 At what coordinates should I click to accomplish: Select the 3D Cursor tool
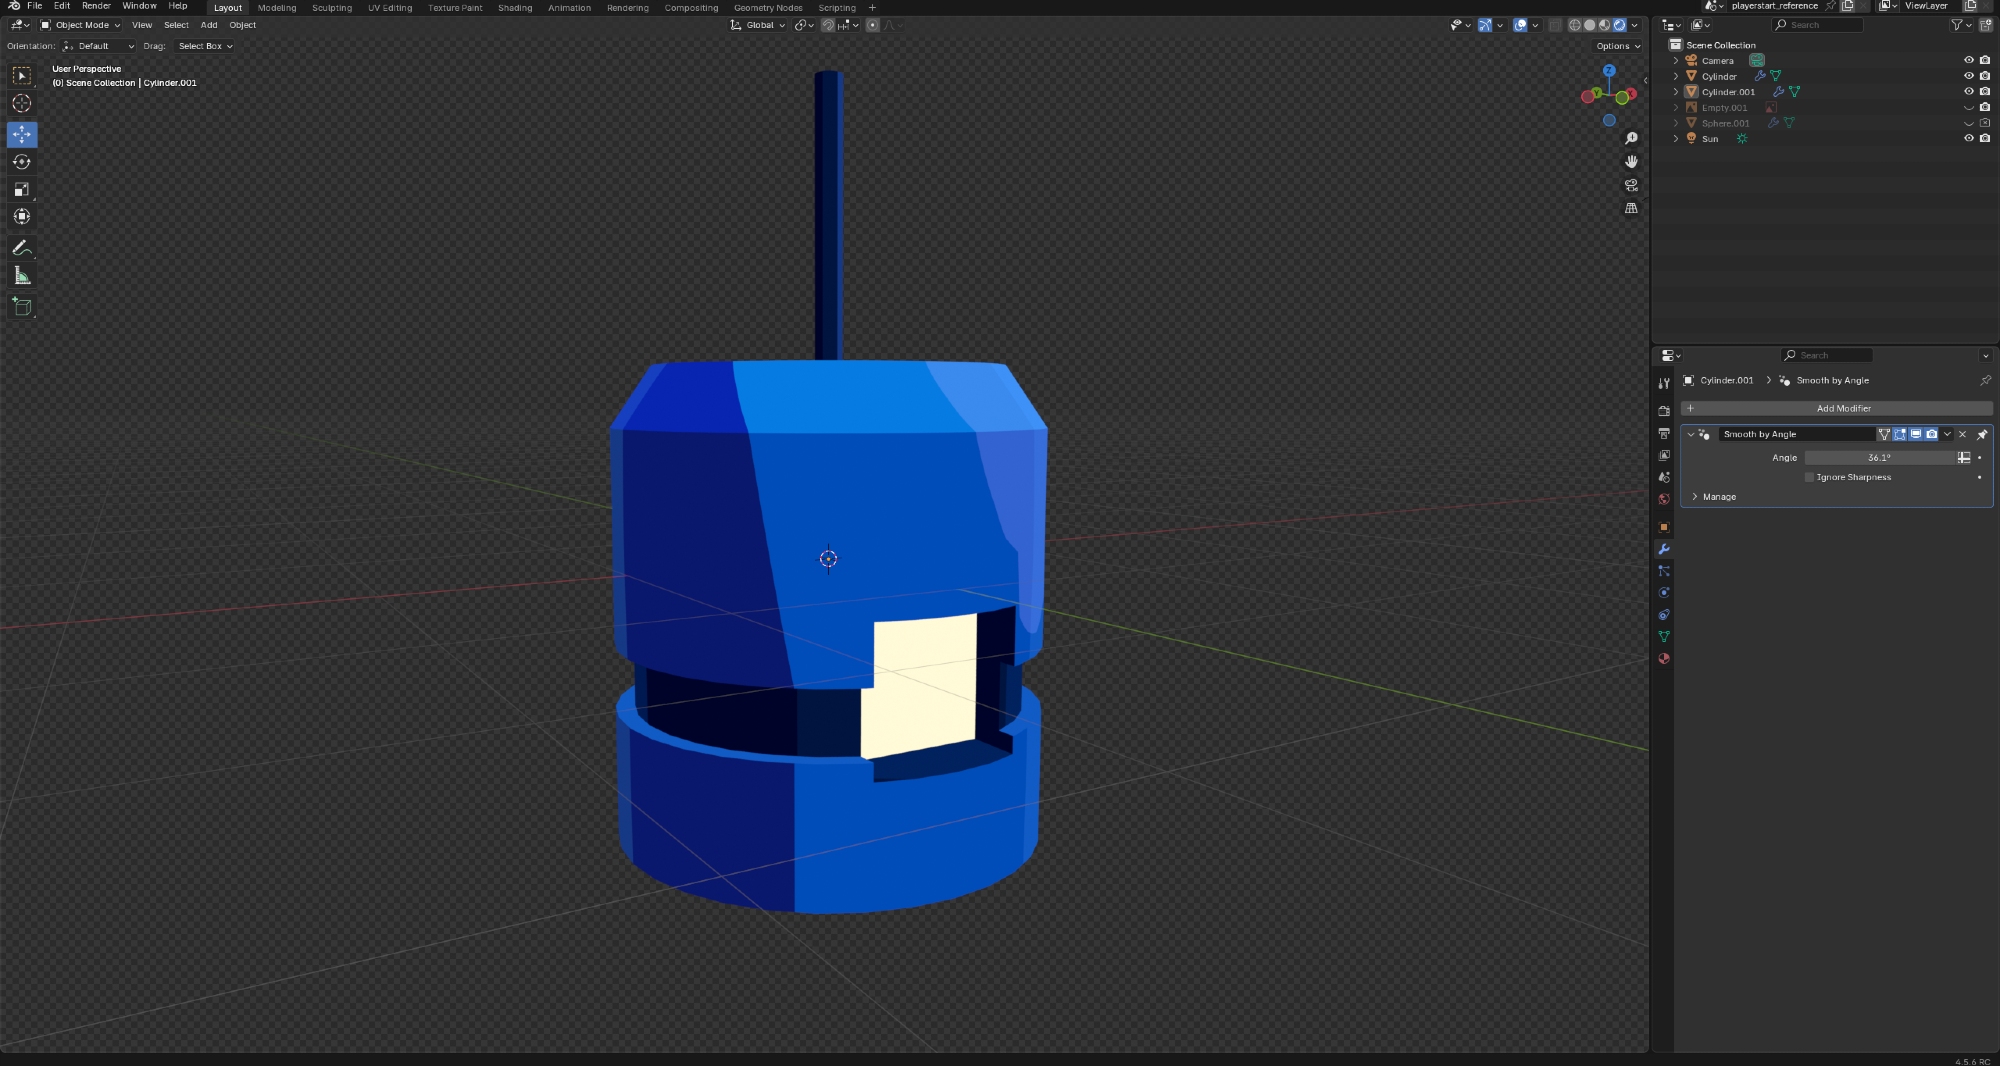[x=22, y=104]
